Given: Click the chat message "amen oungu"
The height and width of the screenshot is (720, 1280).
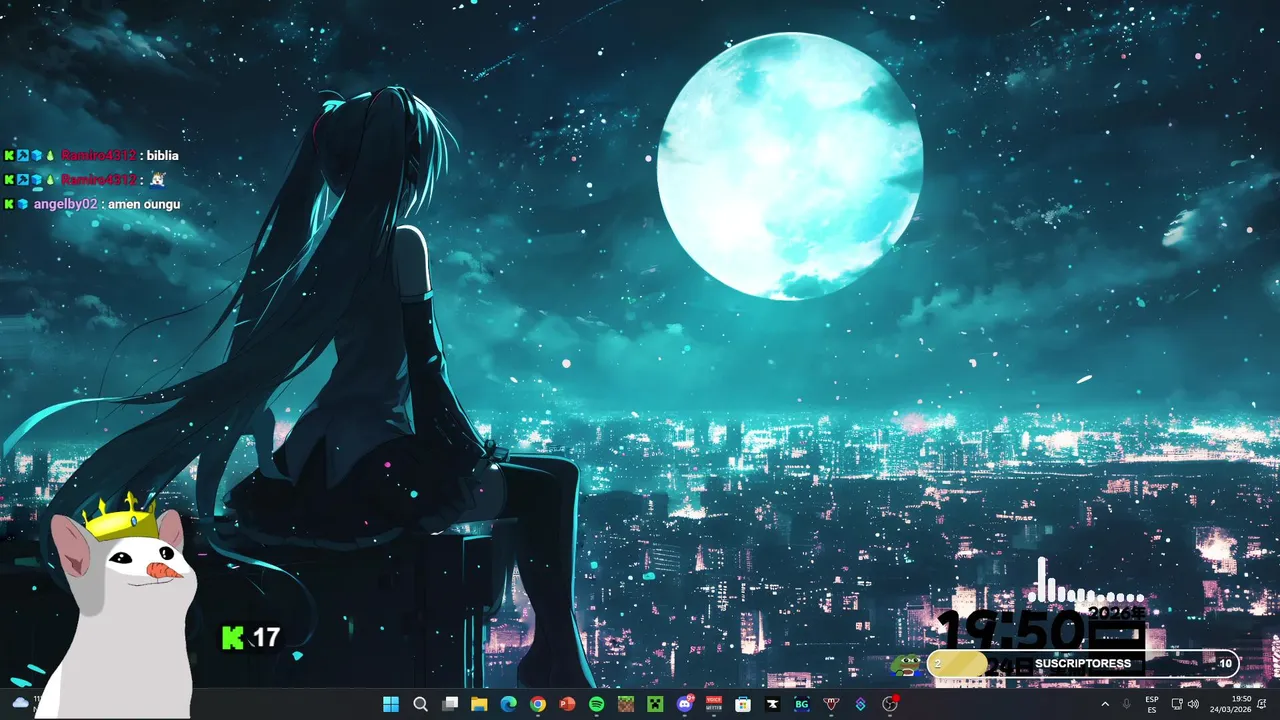Looking at the screenshot, I should (x=145, y=204).
